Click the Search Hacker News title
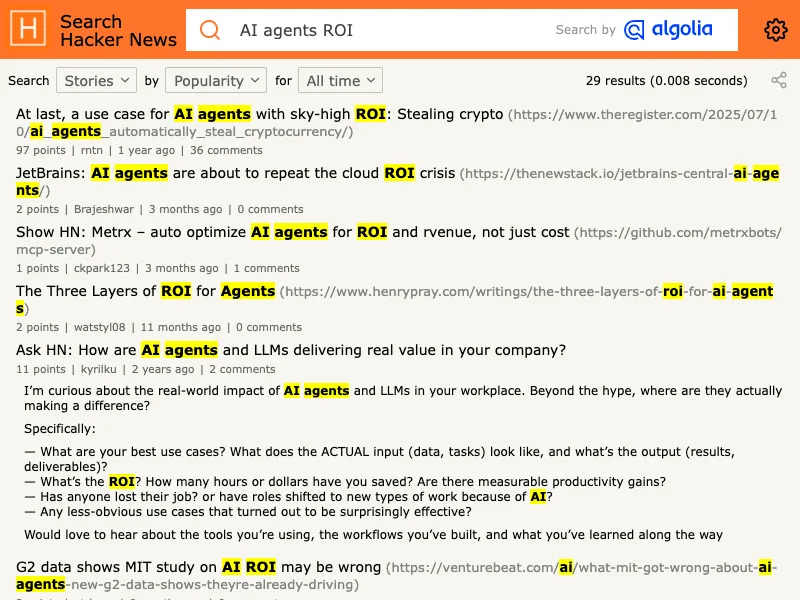The width and height of the screenshot is (800, 600). tap(118, 31)
